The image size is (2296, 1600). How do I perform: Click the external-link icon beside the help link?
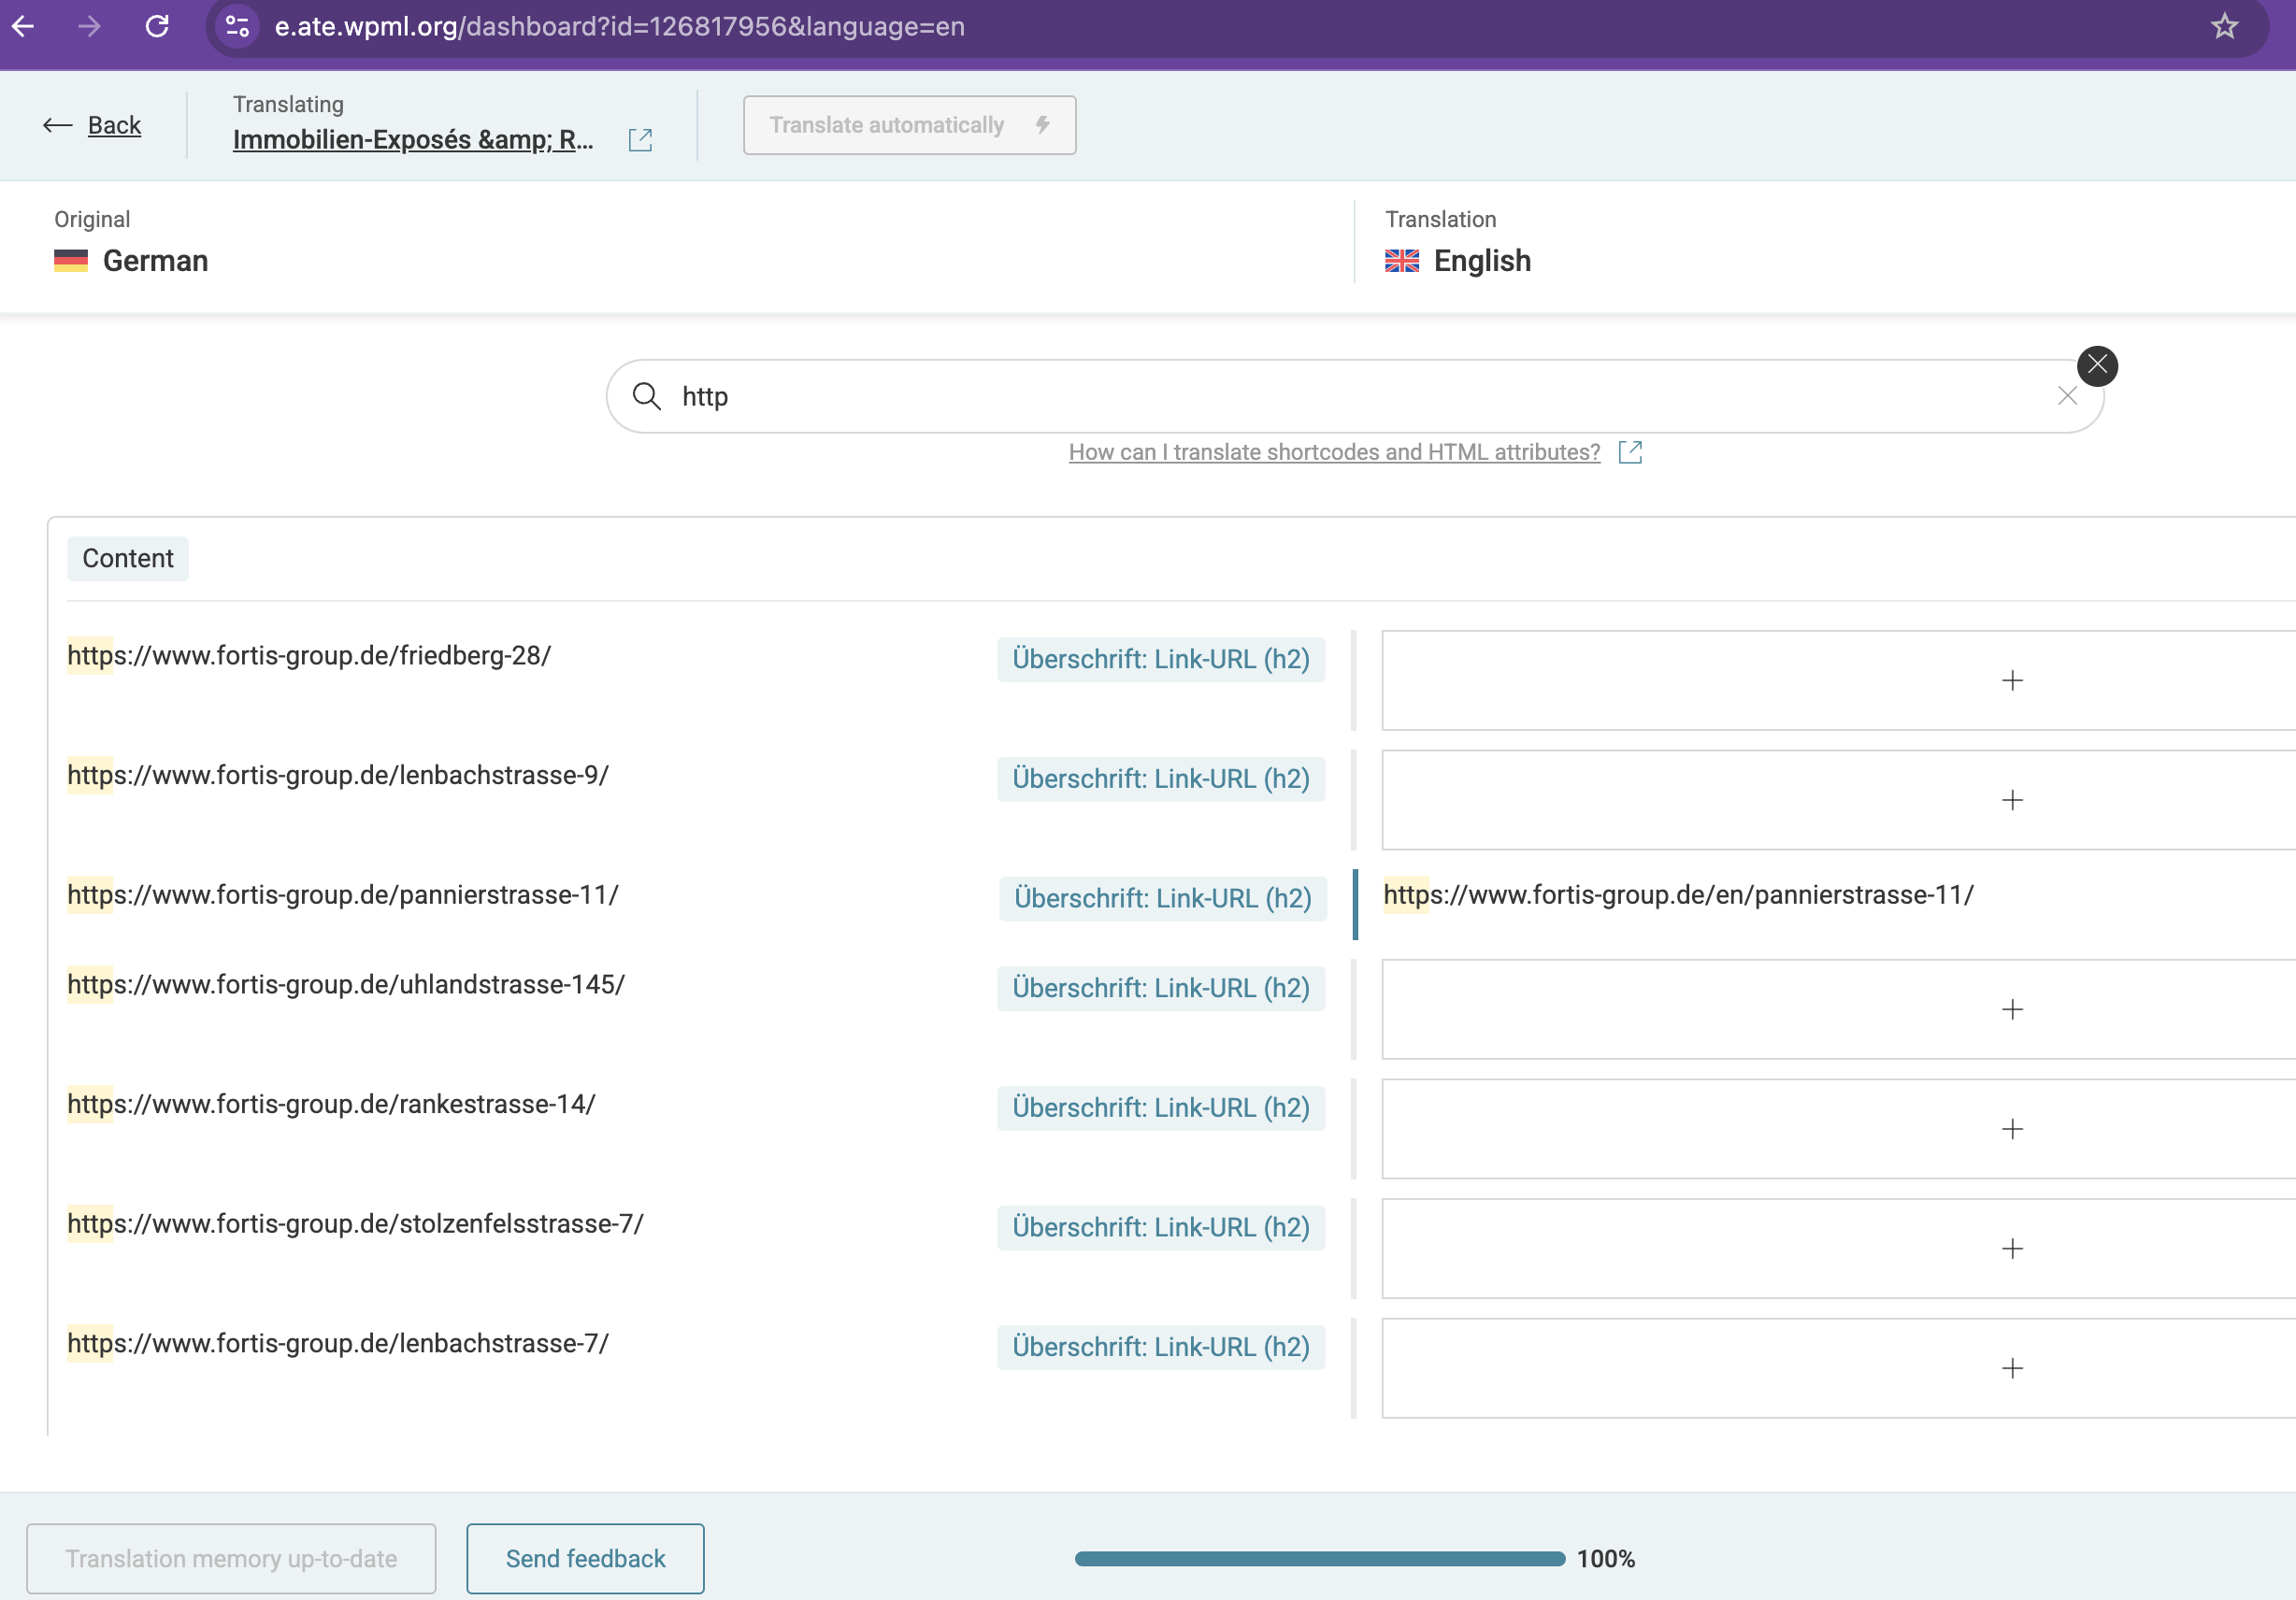point(1630,452)
